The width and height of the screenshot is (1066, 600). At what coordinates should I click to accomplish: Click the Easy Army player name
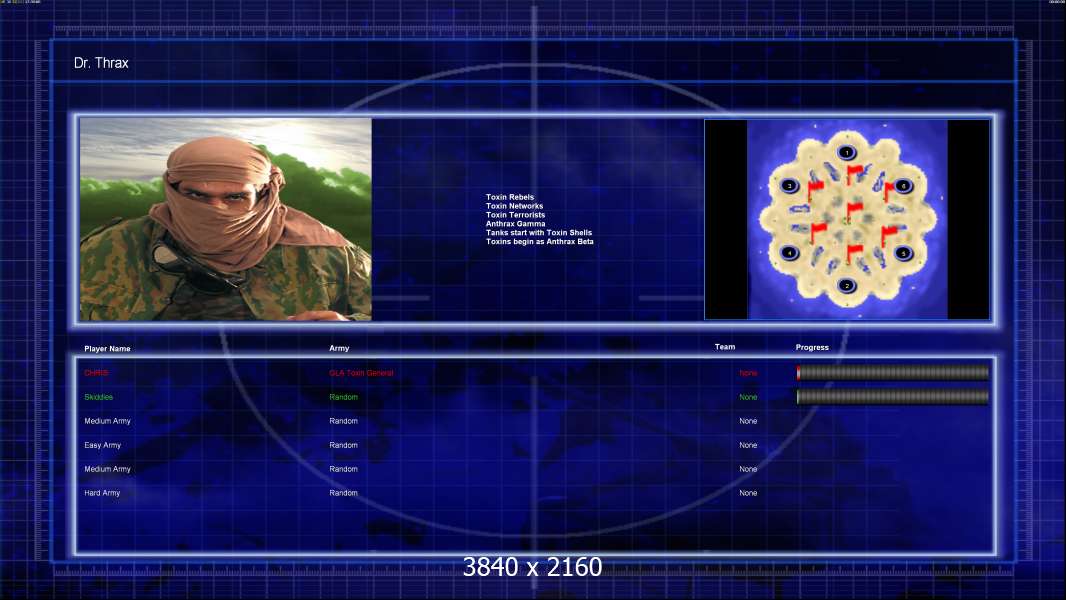tap(103, 445)
